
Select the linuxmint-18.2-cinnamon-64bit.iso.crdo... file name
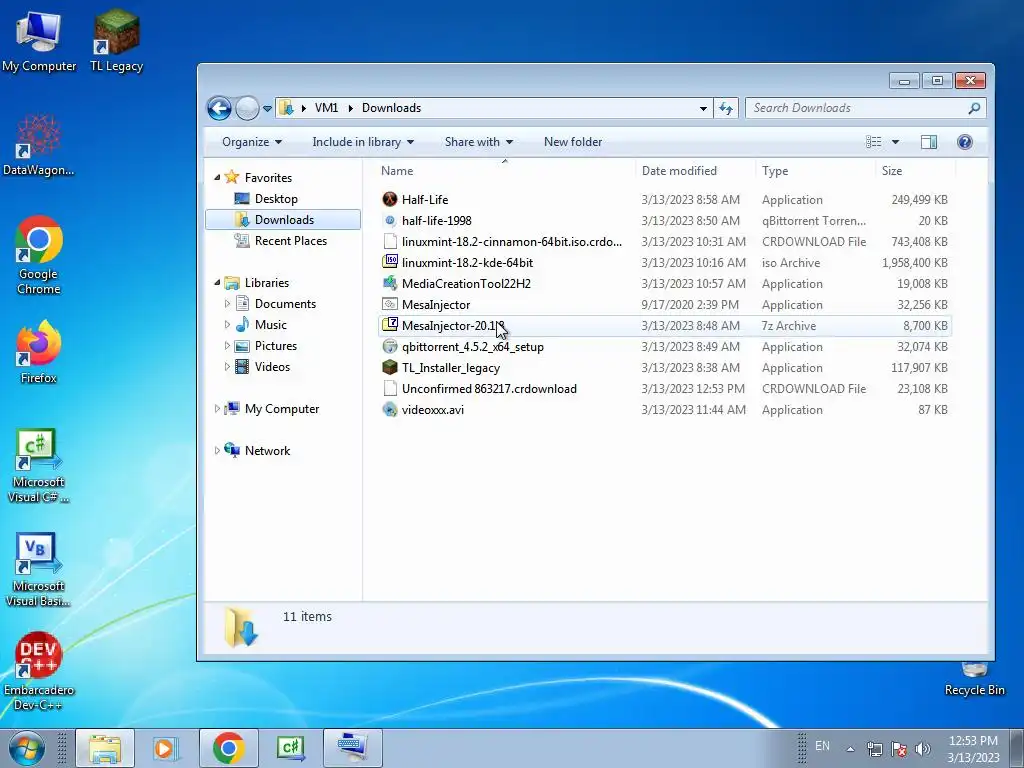click(512, 242)
